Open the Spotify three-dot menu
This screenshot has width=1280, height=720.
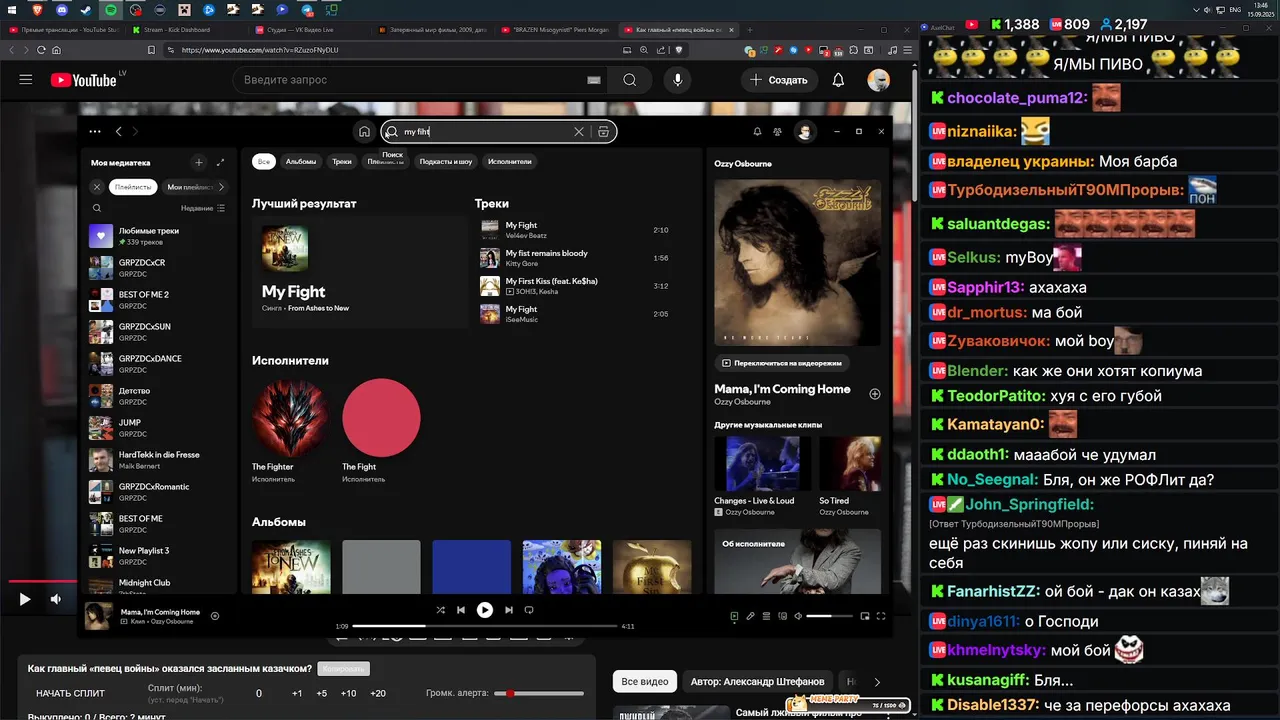pyautogui.click(x=95, y=131)
